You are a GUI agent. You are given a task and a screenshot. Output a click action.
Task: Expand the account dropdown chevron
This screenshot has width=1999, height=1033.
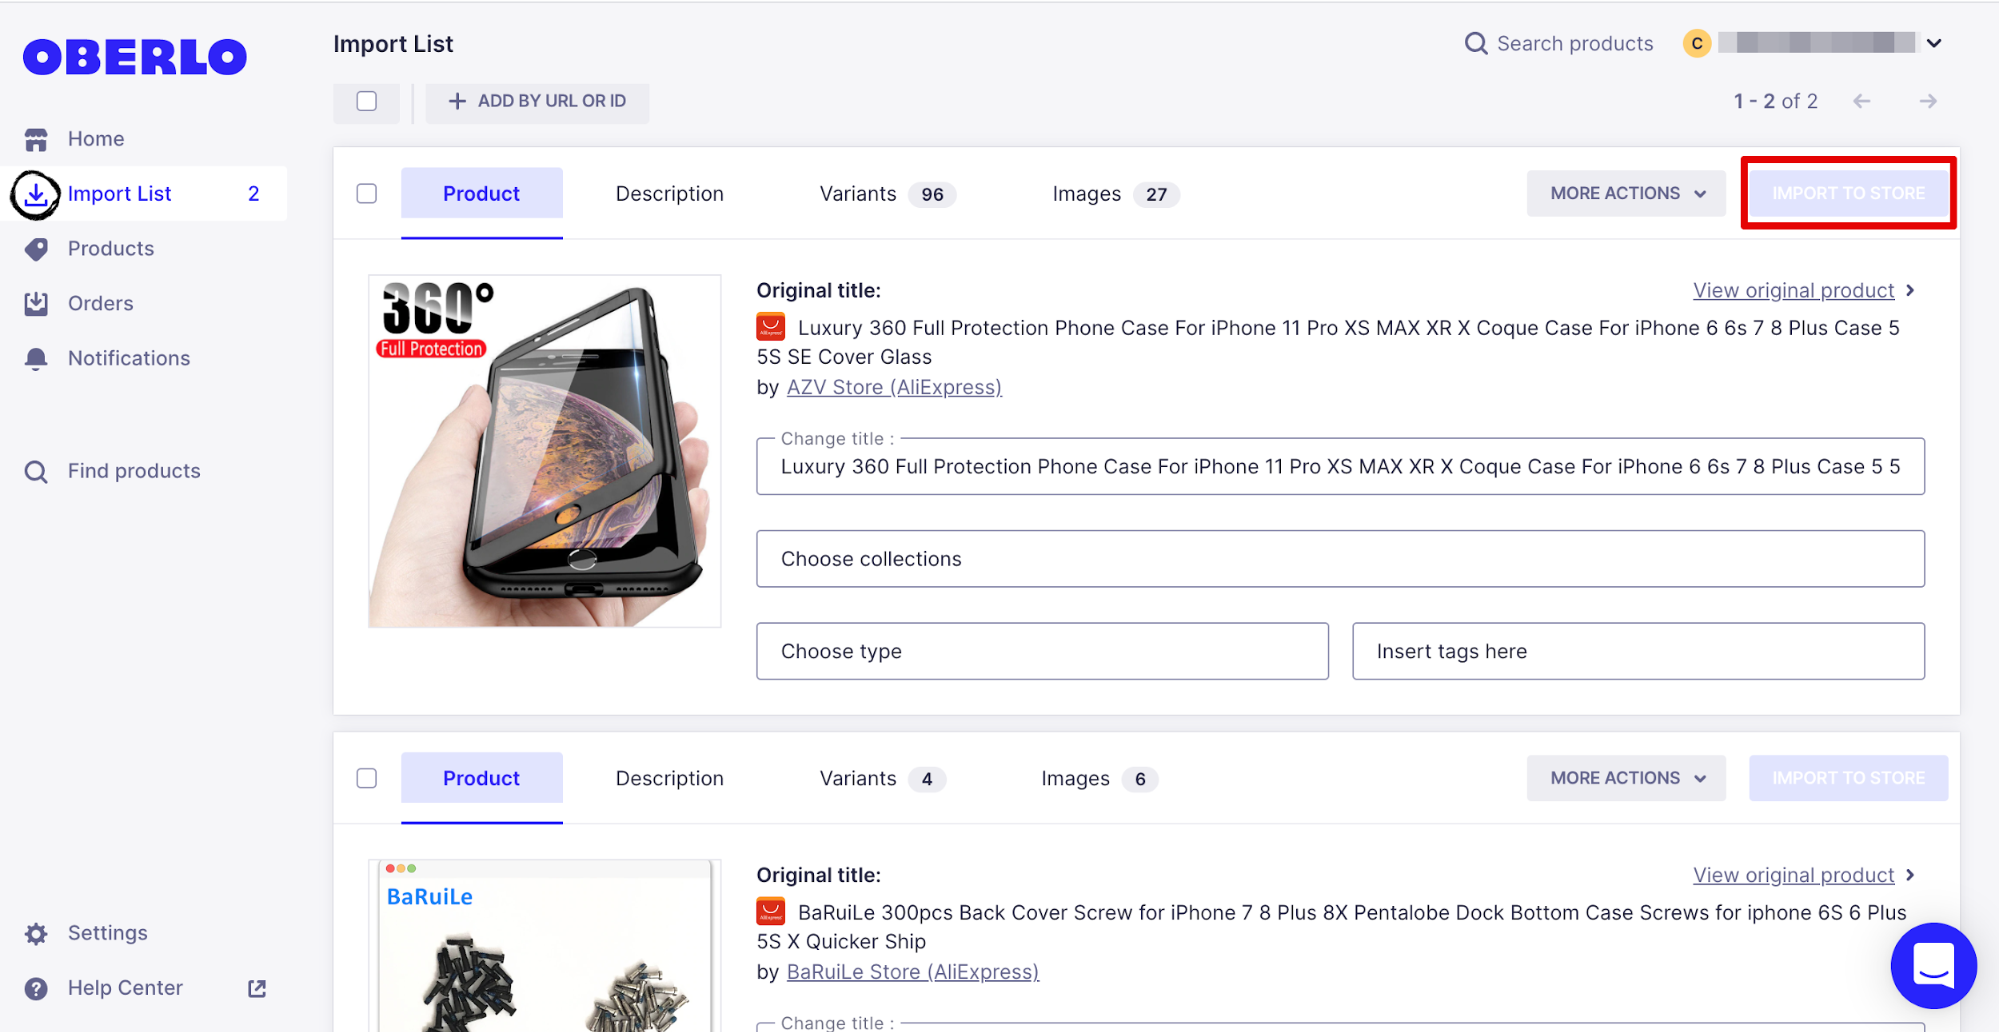(1934, 44)
